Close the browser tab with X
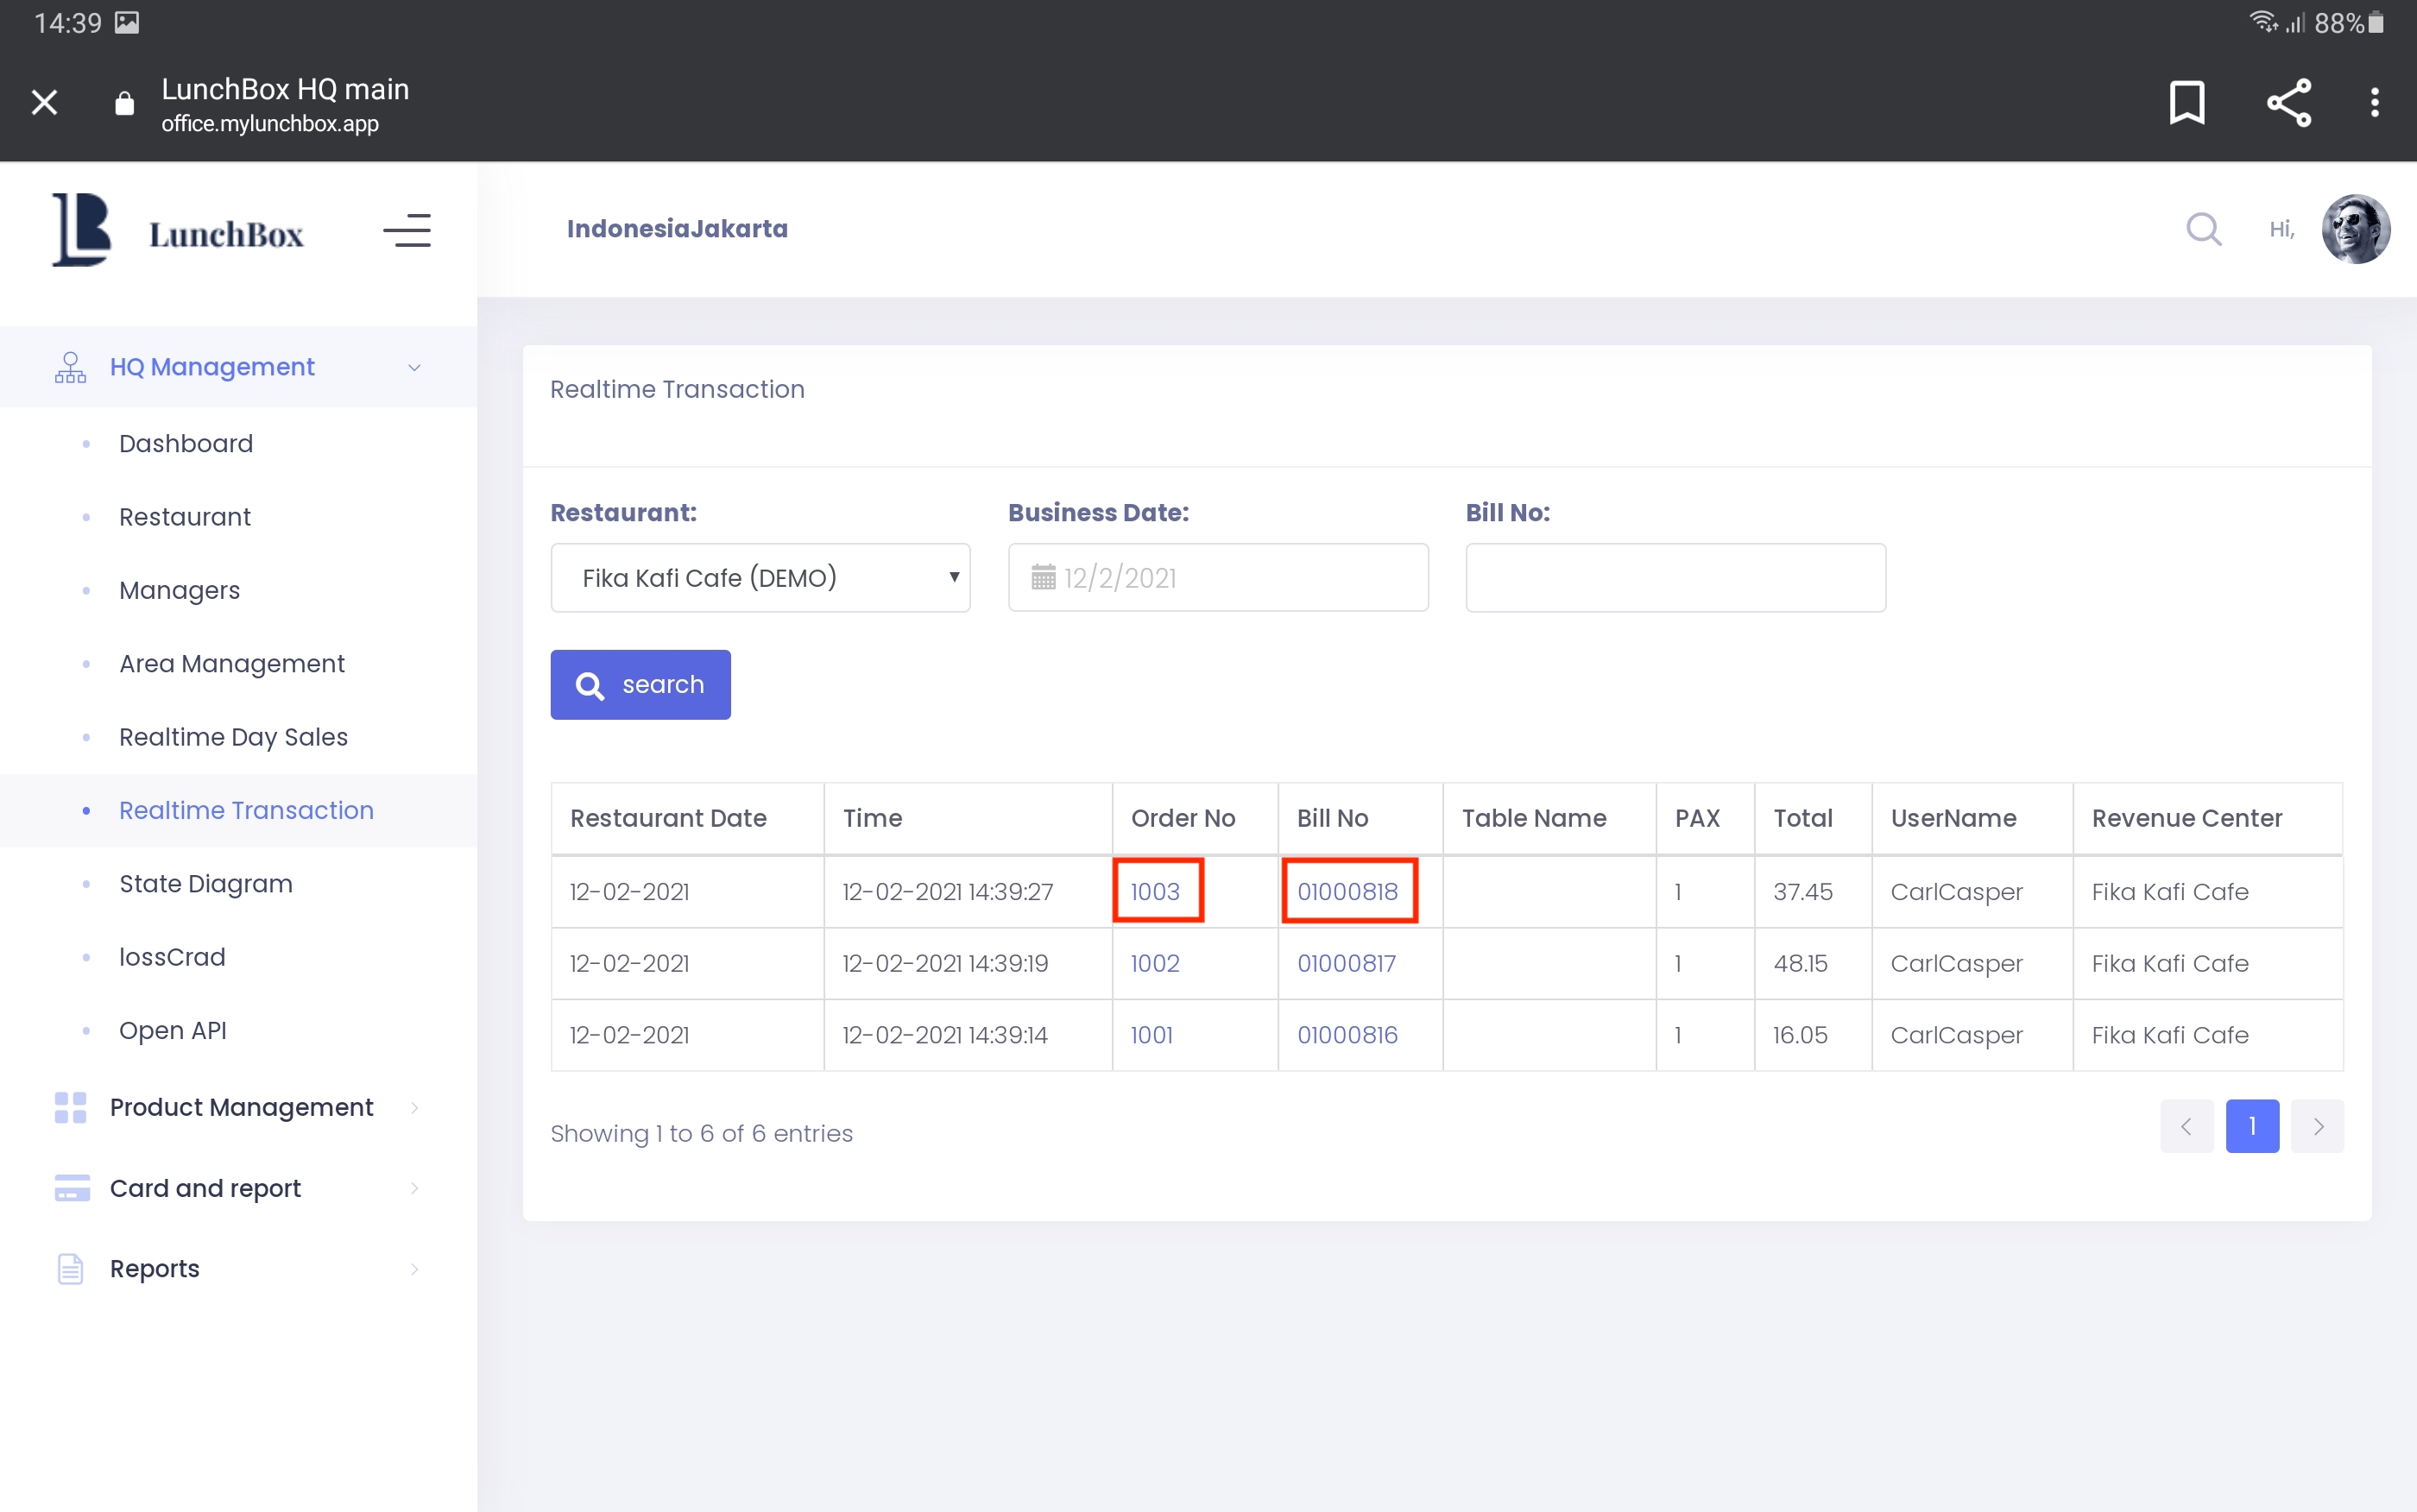 [x=44, y=102]
